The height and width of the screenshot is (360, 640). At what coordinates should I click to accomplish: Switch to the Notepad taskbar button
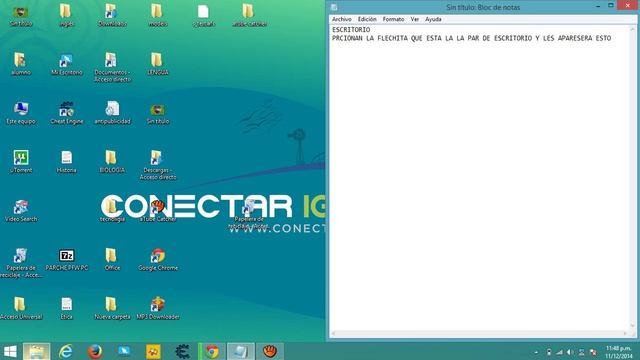pos(240,351)
